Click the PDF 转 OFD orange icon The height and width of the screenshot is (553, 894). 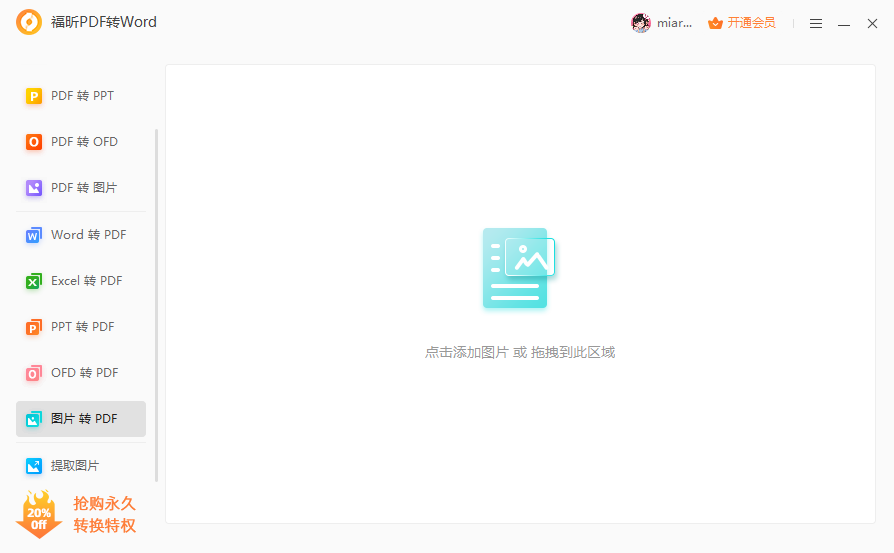(34, 142)
